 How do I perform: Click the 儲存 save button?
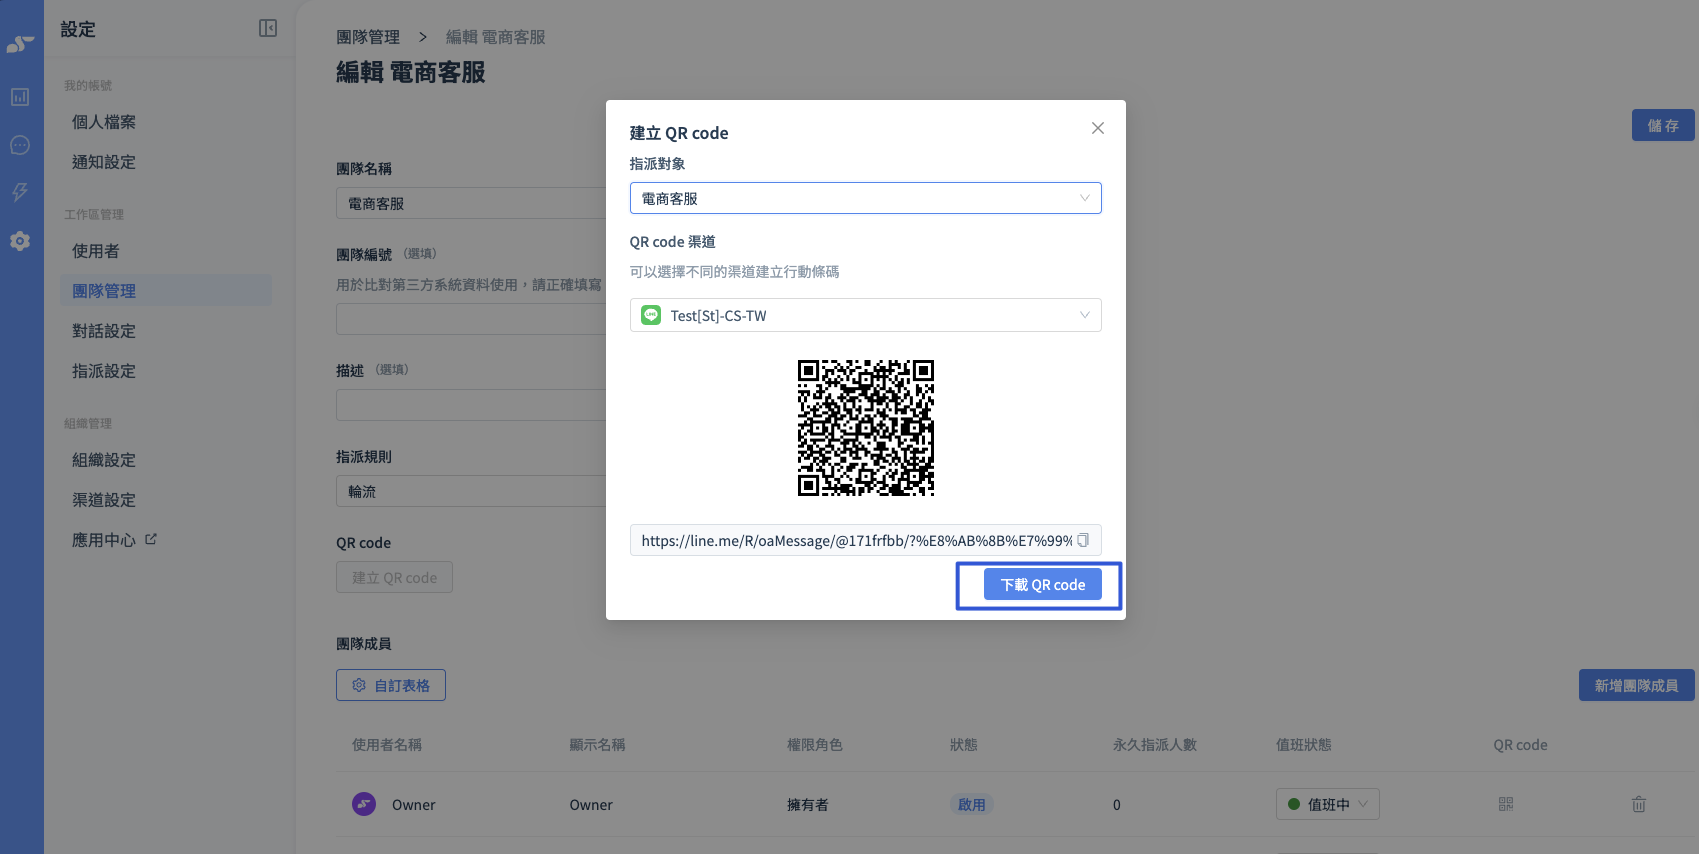point(1663,125)
